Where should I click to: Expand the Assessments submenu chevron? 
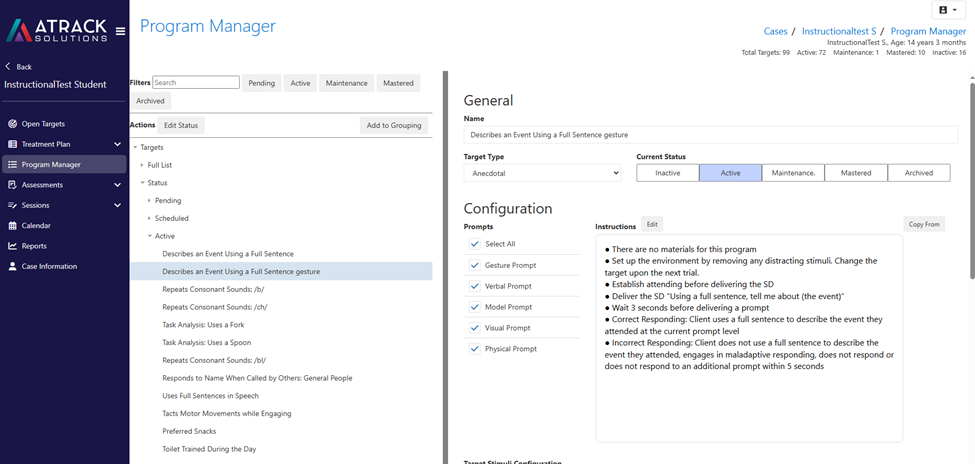coord(118,185)
